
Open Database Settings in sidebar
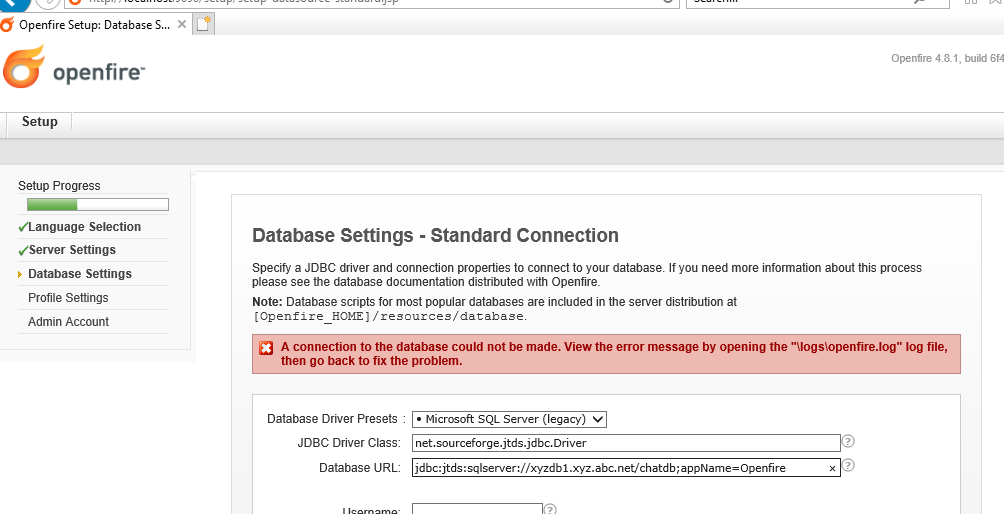click(x=80, y=274)
